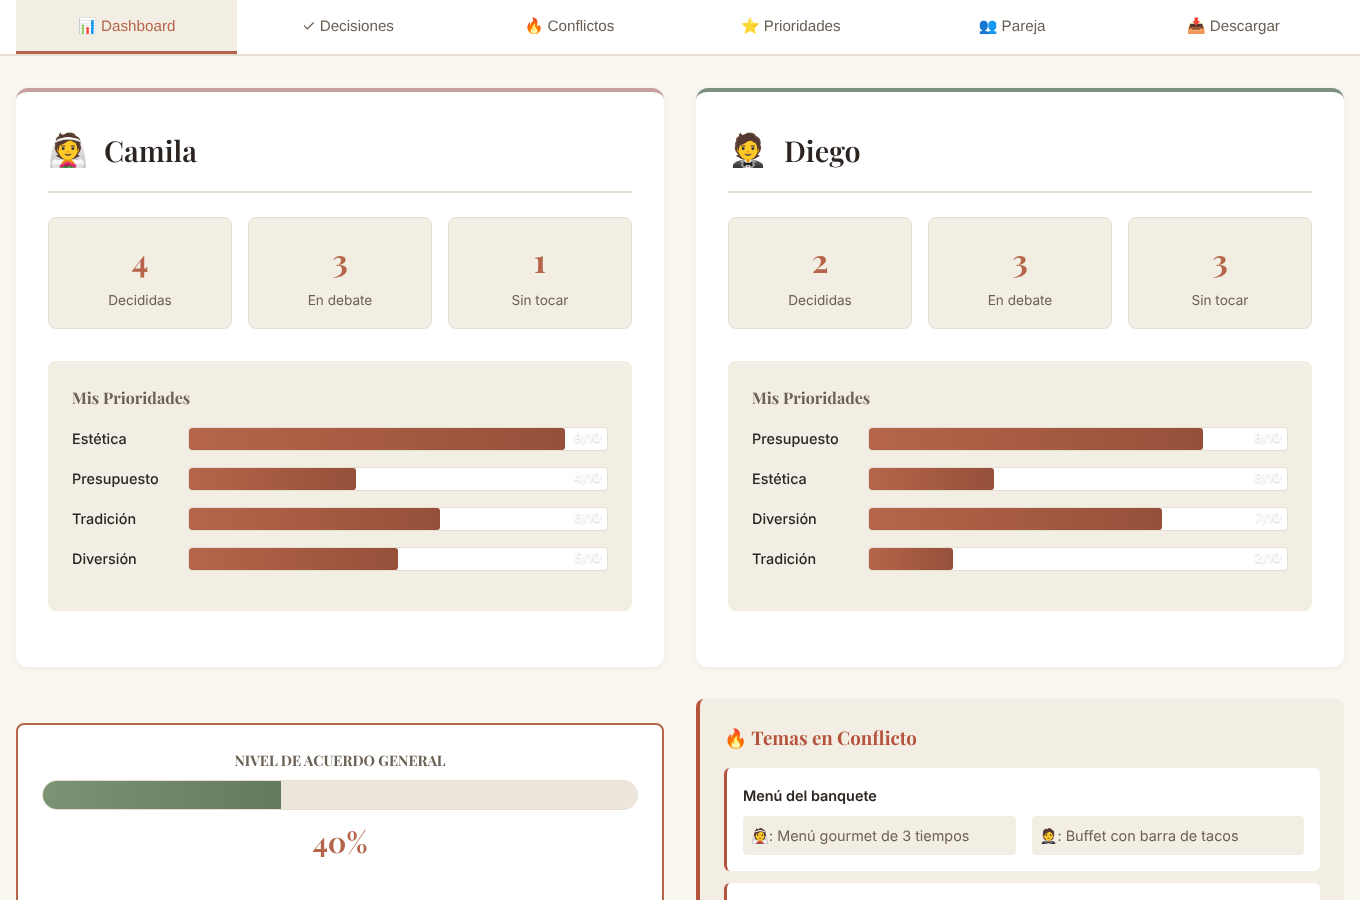Click Mis Prioridades heading in Camila's card
This screenshot has width=1360, height=900.
coord(131,398)
